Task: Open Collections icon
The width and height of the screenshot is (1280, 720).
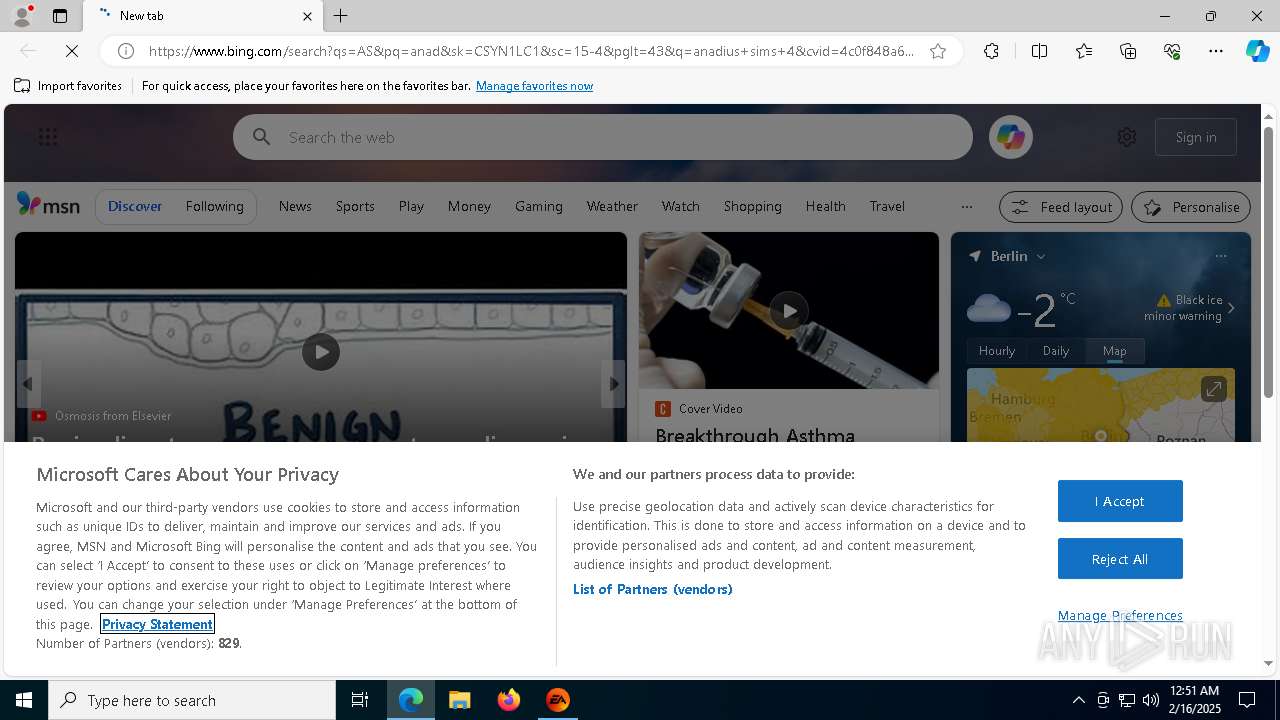Action: point(1128,51)
